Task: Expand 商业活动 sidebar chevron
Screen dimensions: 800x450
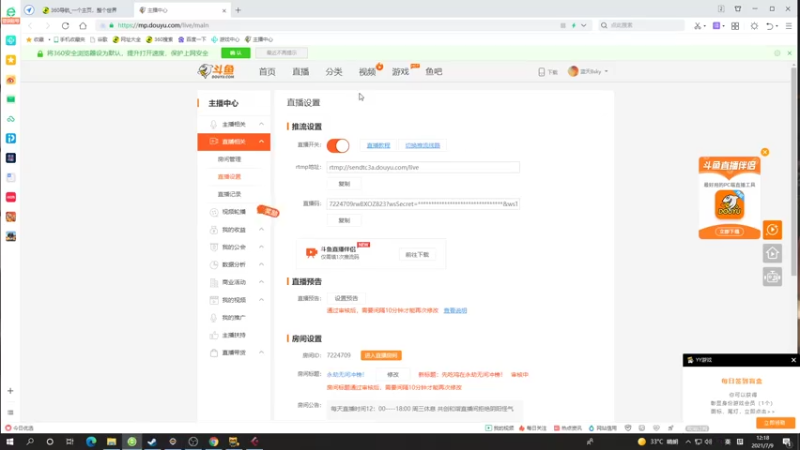Action: (x=261, y=282)
